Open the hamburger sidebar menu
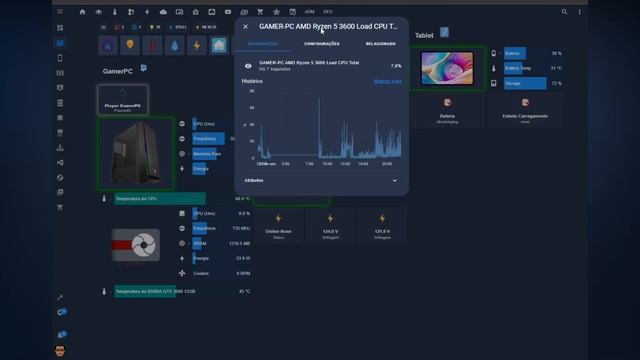640x360 pixels. click(x=60, y=11)
